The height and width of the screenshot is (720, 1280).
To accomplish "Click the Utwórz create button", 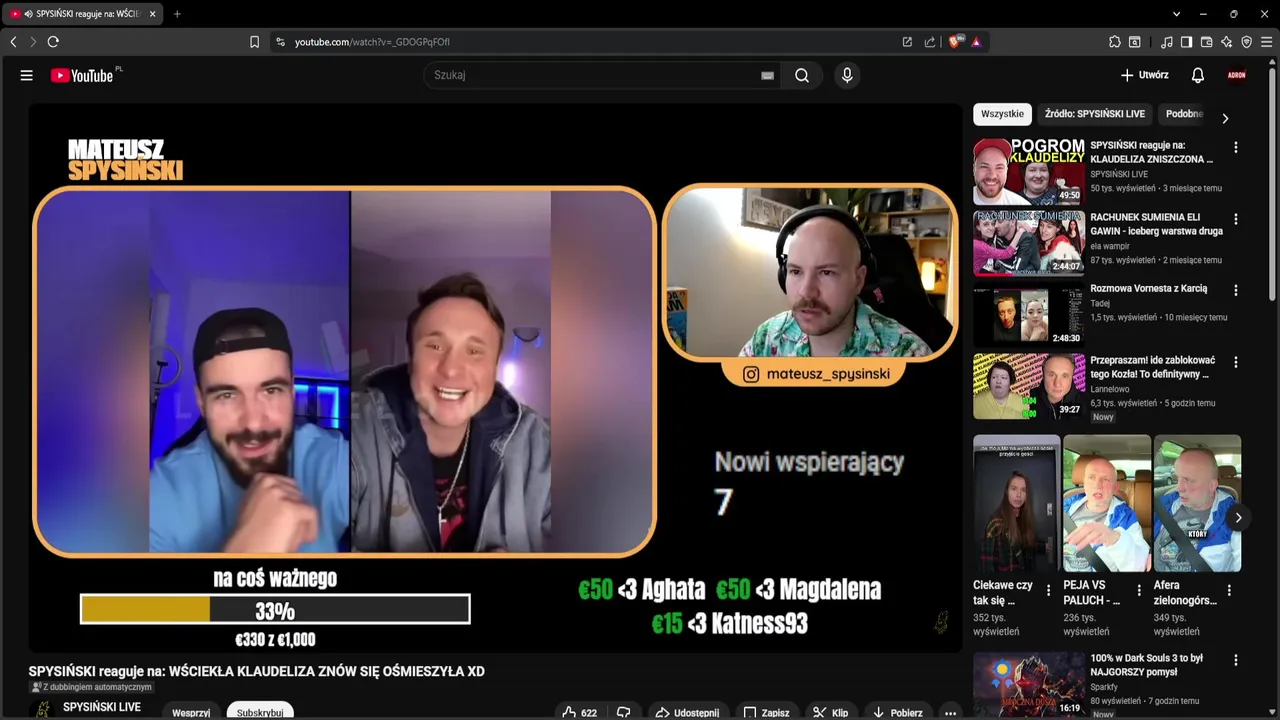I will click(x=1145, y=75).
